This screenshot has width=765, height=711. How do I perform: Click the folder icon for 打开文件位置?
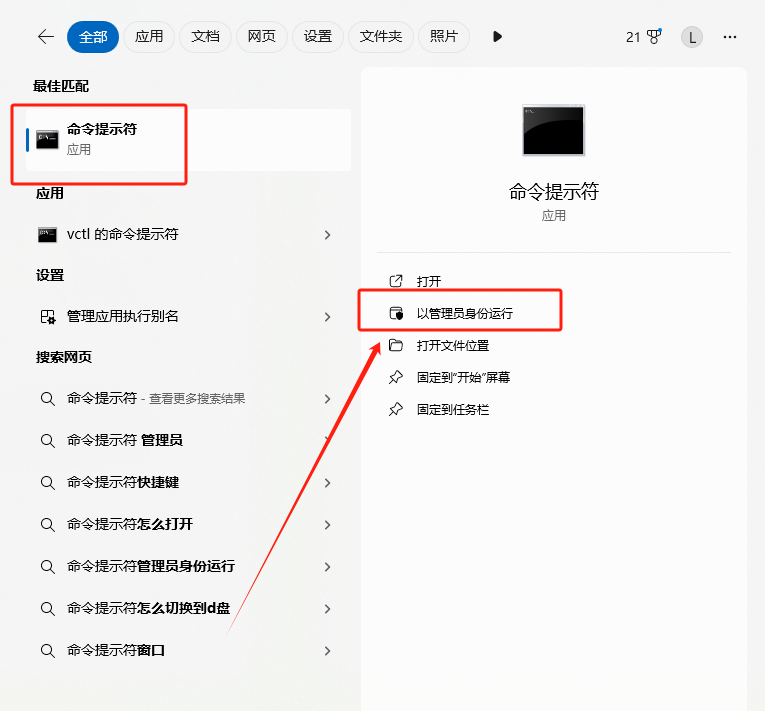[396, 345]
